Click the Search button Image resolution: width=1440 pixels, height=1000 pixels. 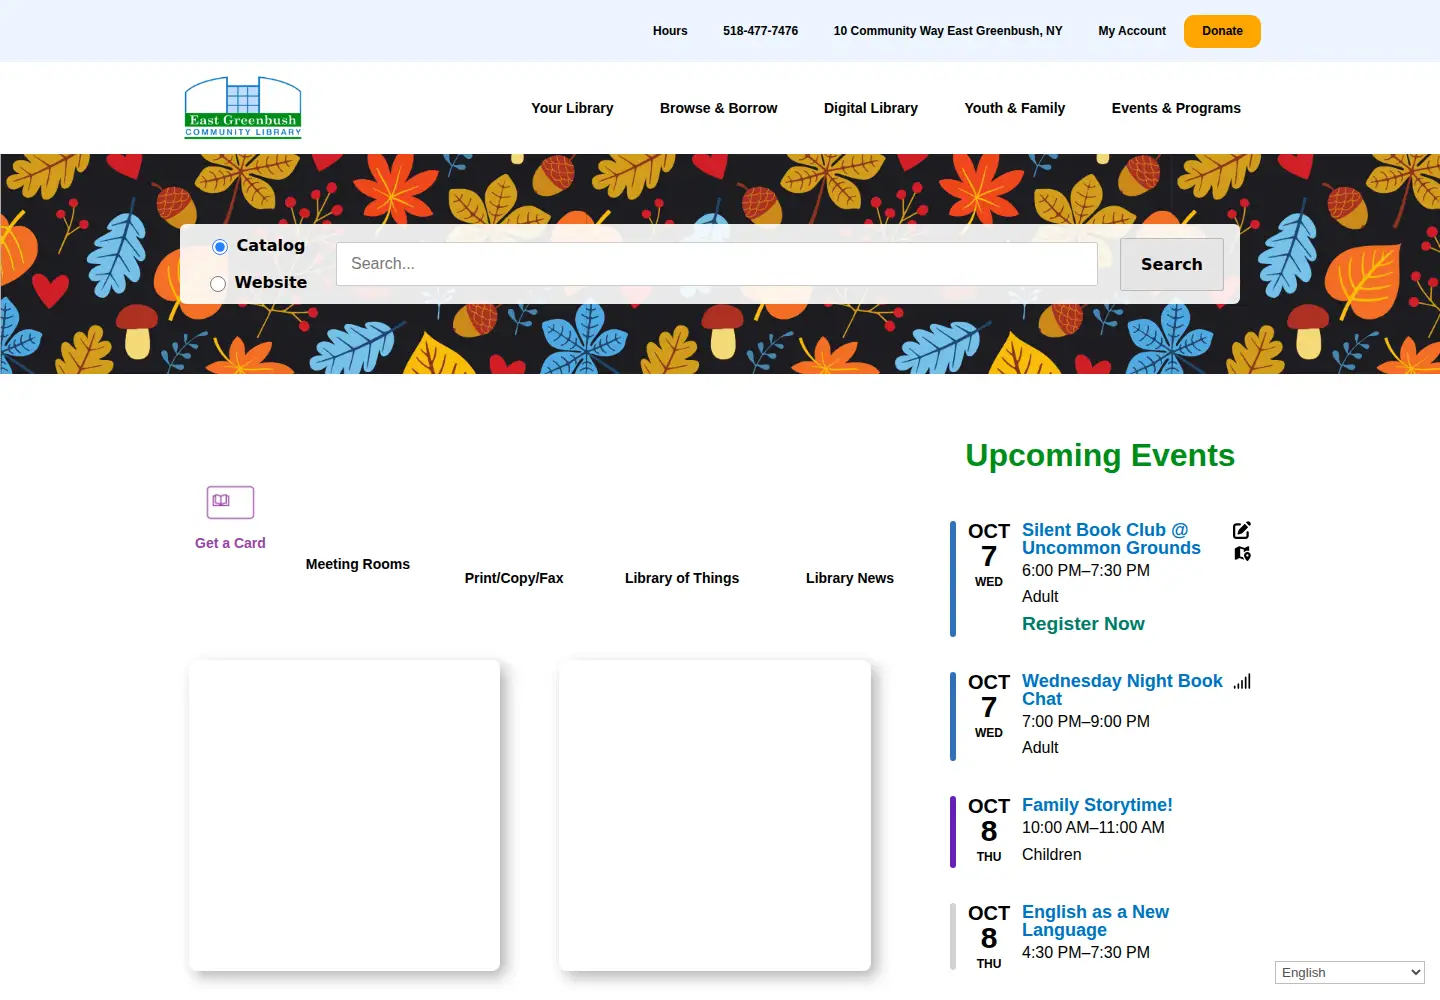coord(1172,264)
